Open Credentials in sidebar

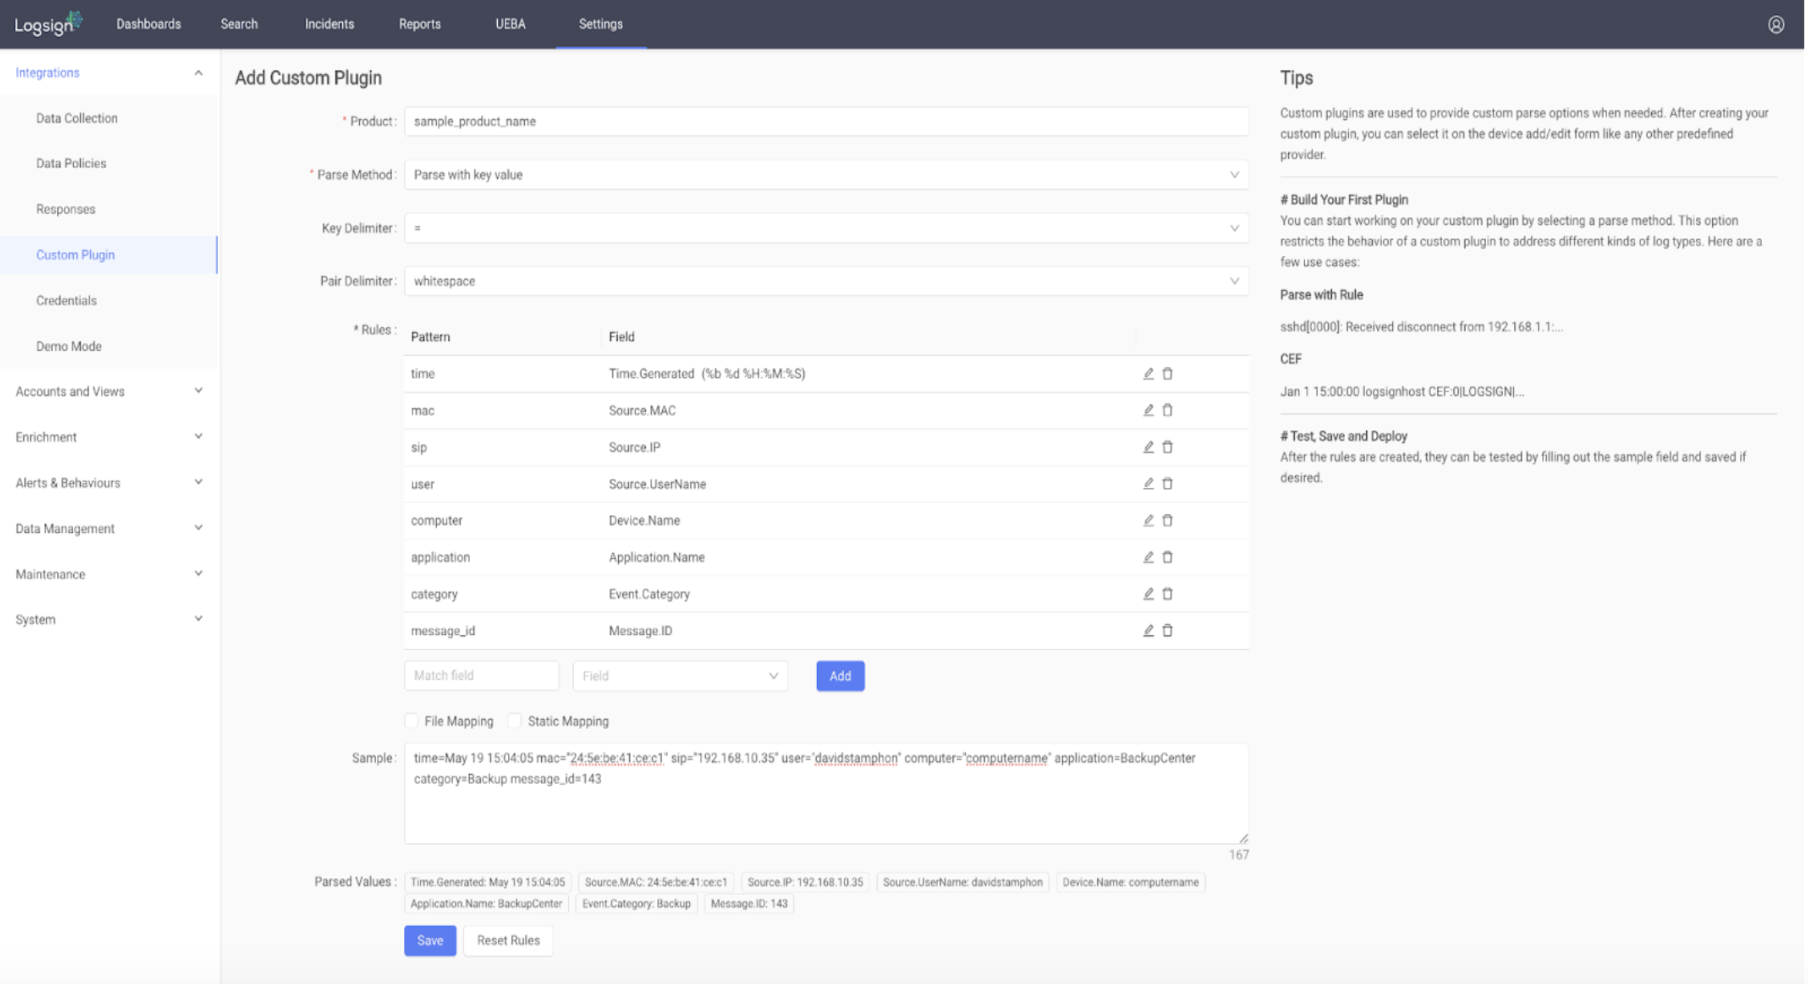click(108, 300)
